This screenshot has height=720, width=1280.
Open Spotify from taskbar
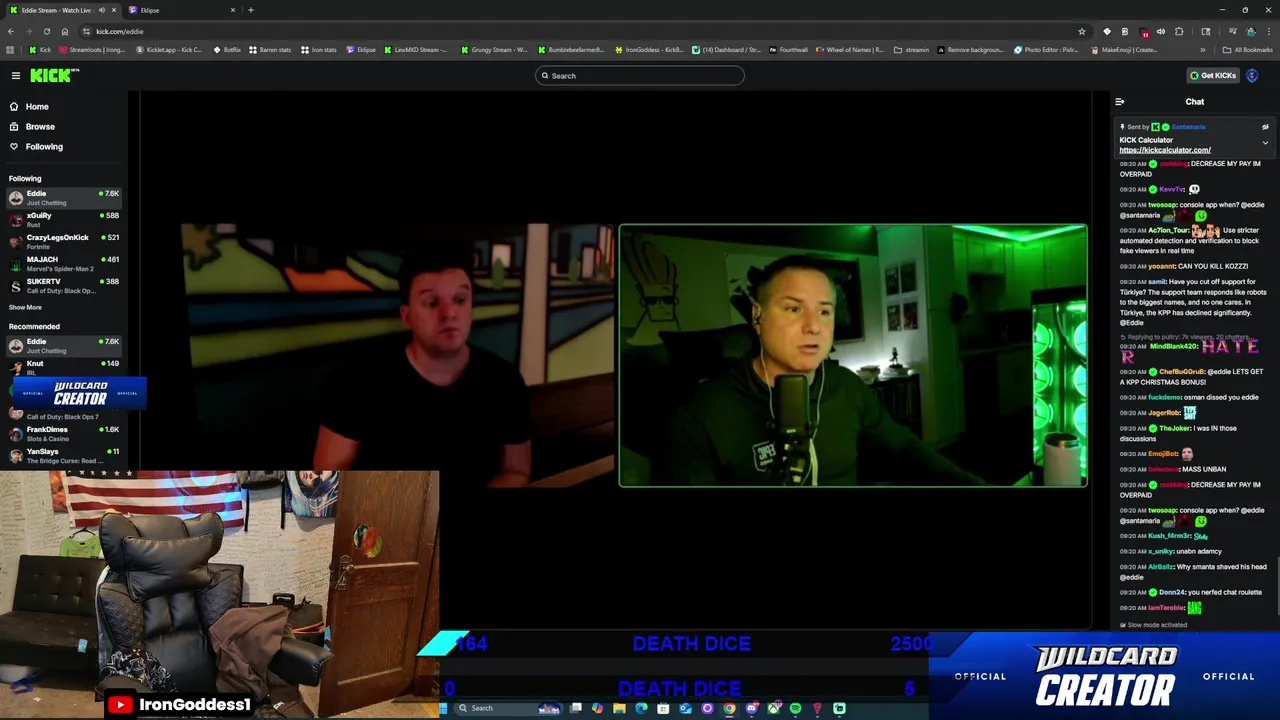coord(795,708)
